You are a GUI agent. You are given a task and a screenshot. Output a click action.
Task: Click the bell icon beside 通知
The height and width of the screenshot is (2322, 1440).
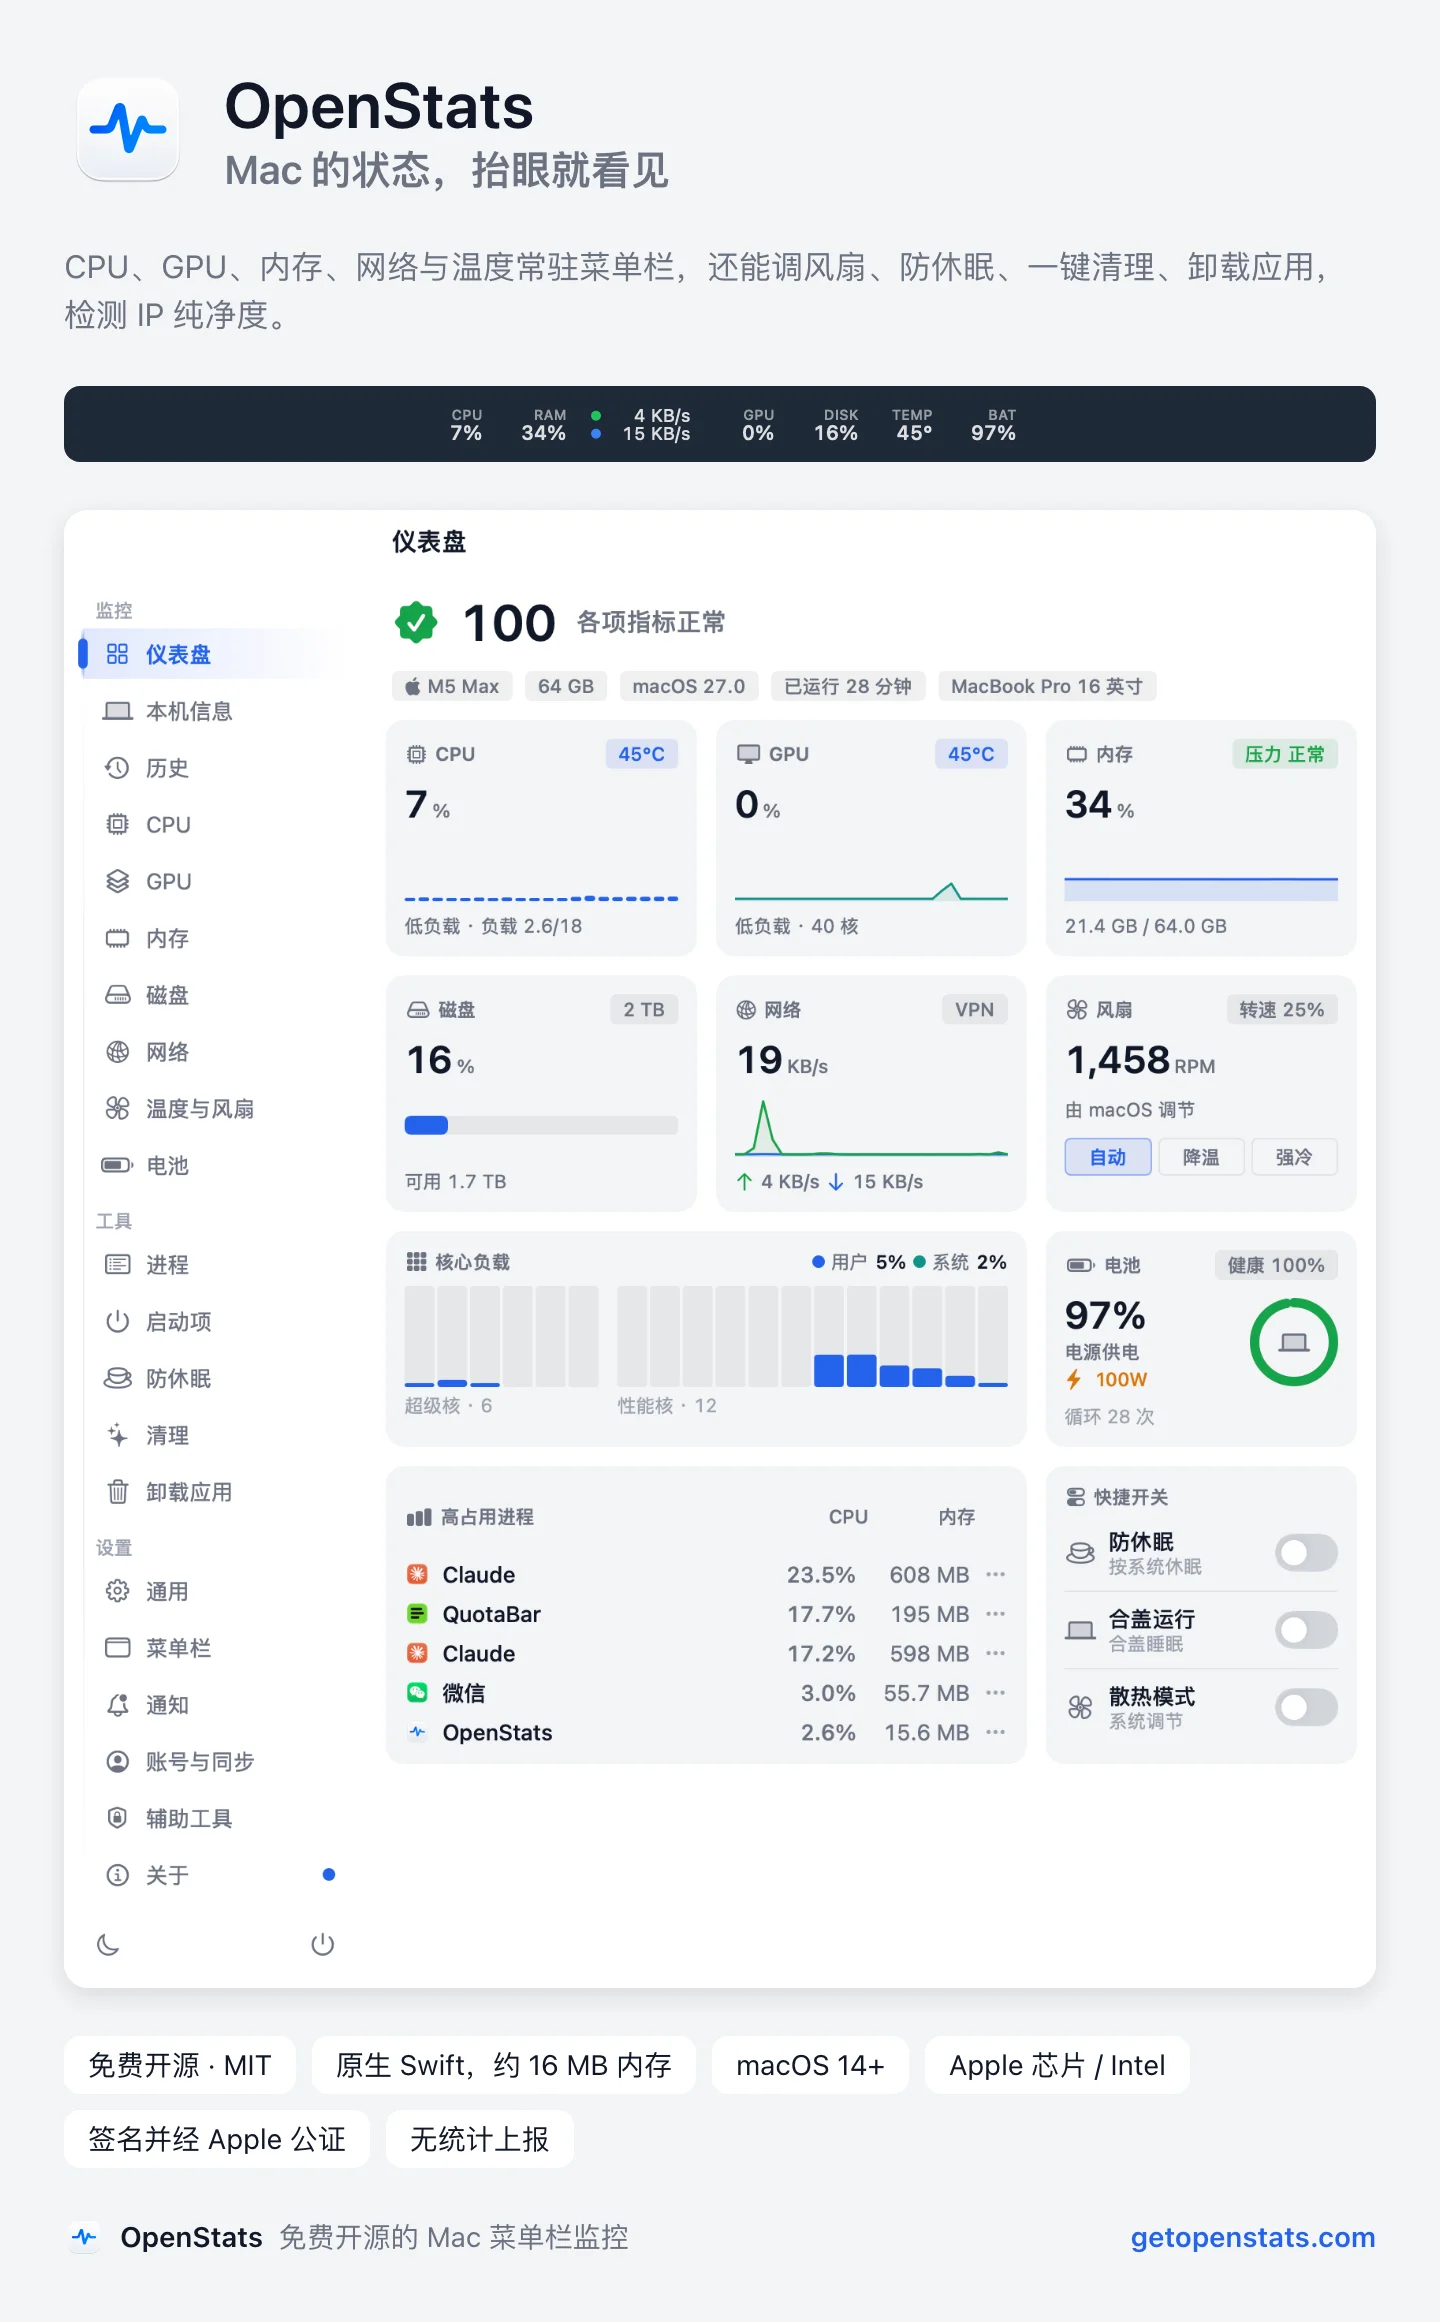117,1705
